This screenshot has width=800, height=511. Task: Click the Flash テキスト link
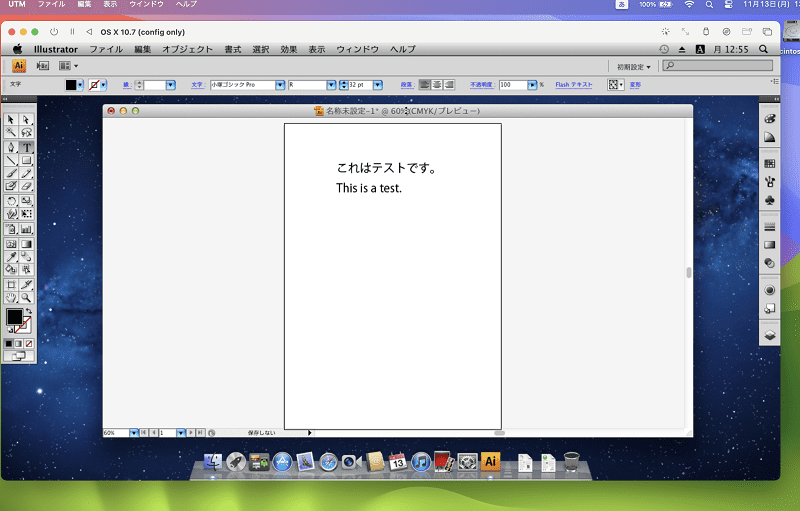click(x=574, y=85)
